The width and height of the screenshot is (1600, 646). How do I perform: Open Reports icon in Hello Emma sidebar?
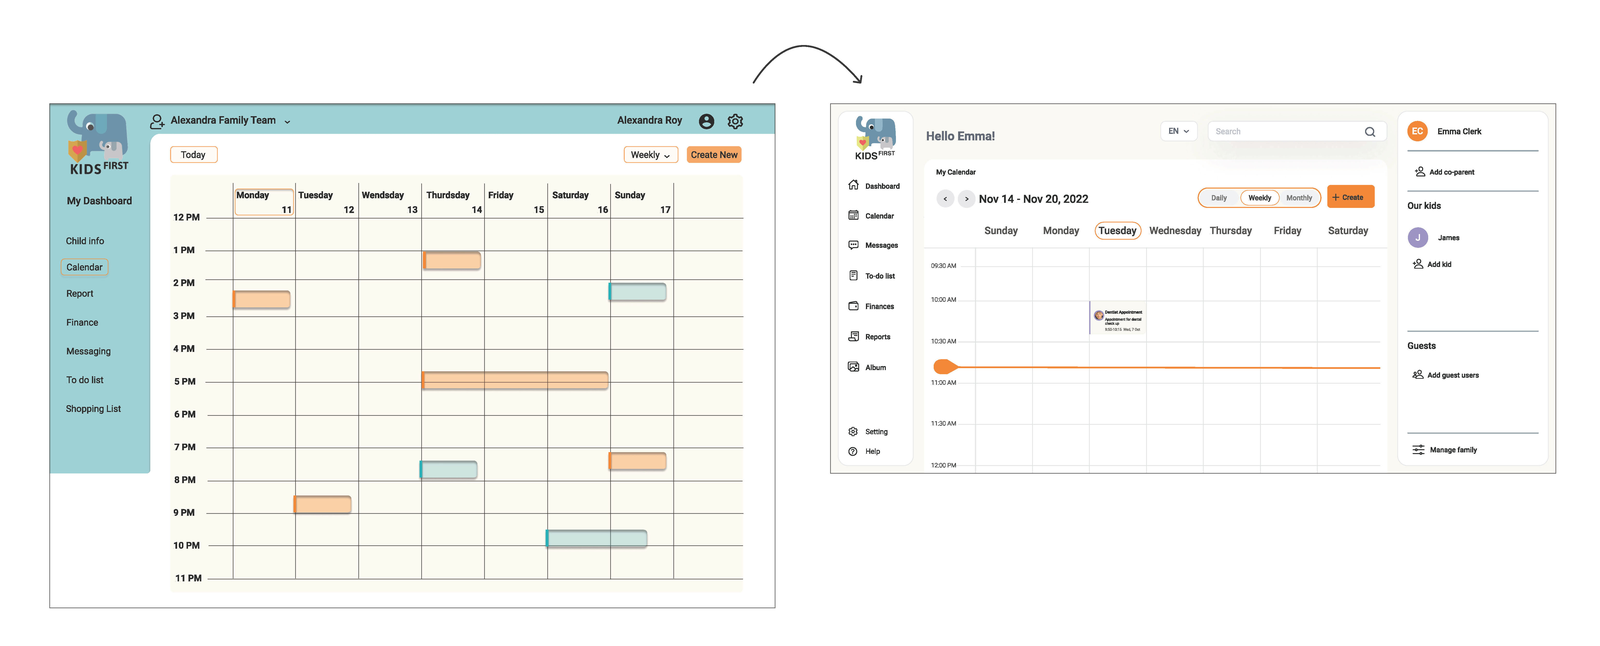tap(853, 336)
